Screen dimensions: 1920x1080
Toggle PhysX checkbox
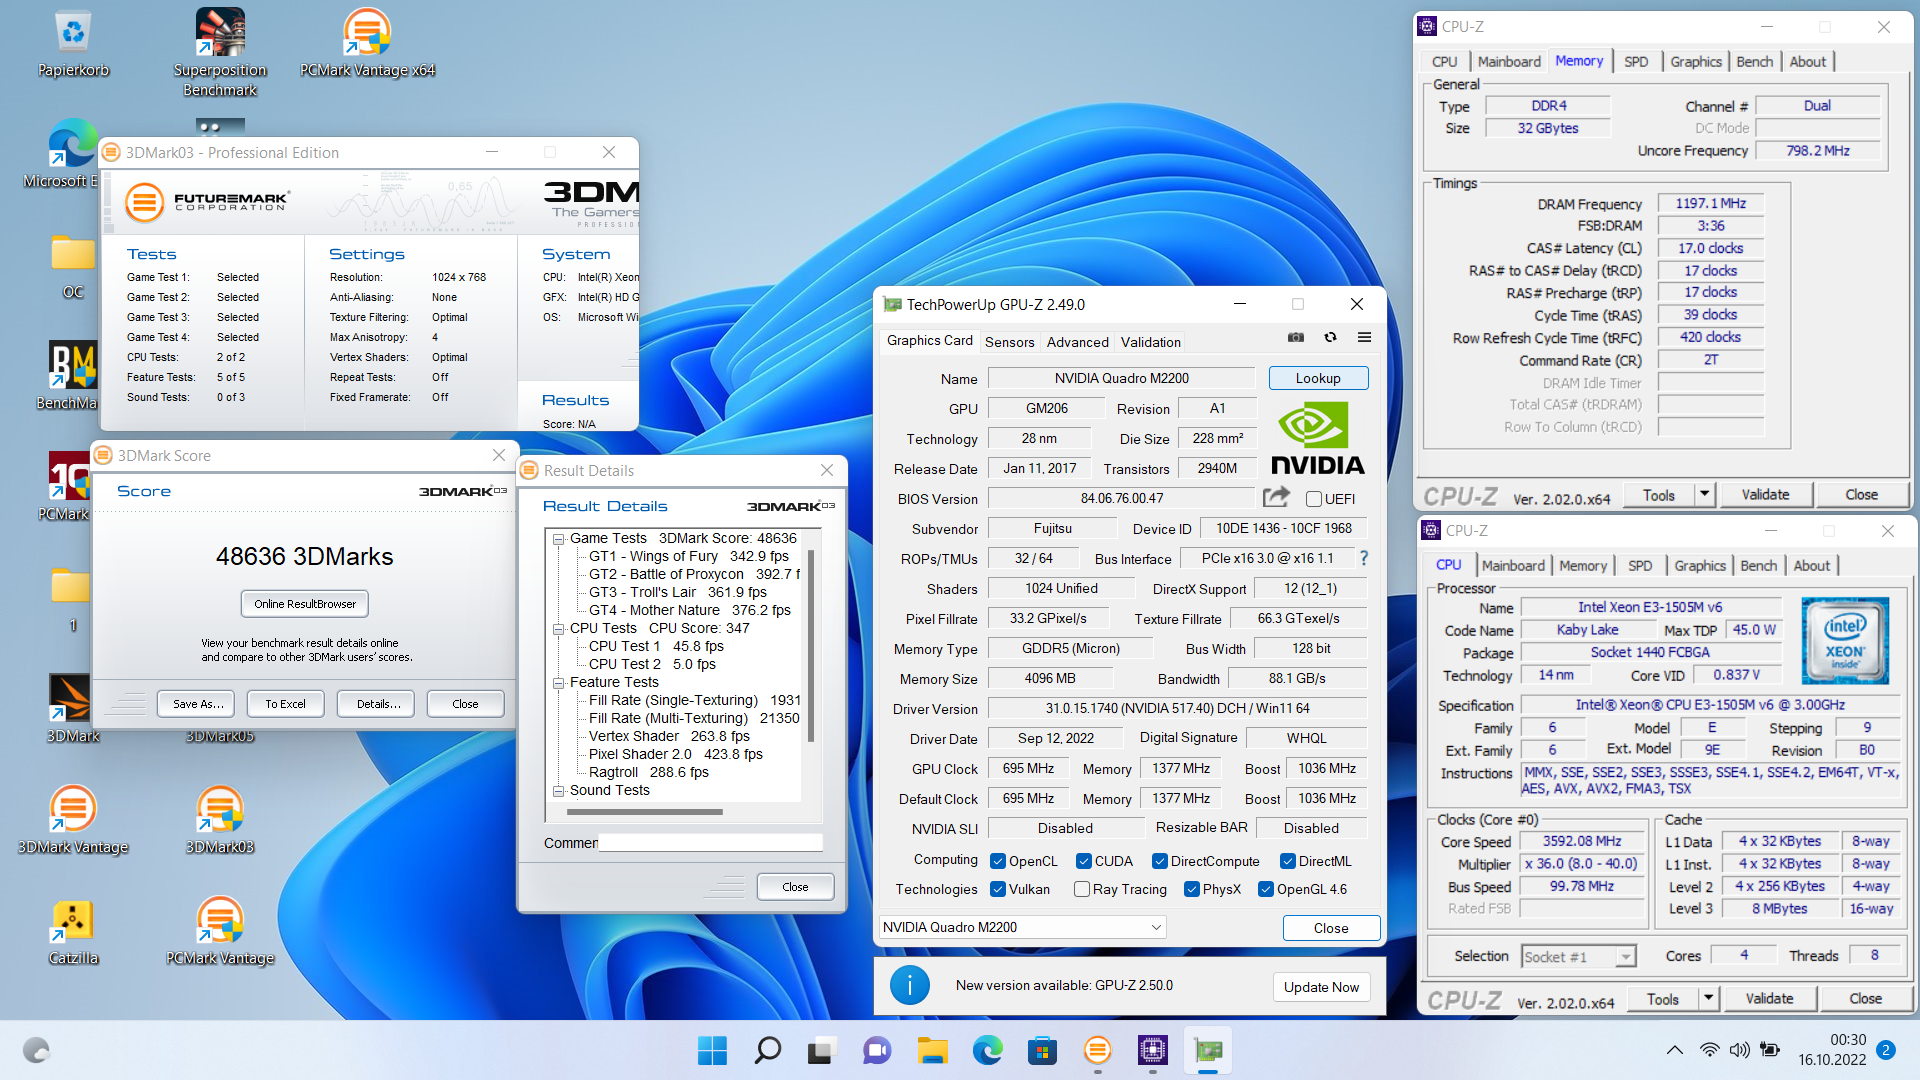tap(1191, 889)
